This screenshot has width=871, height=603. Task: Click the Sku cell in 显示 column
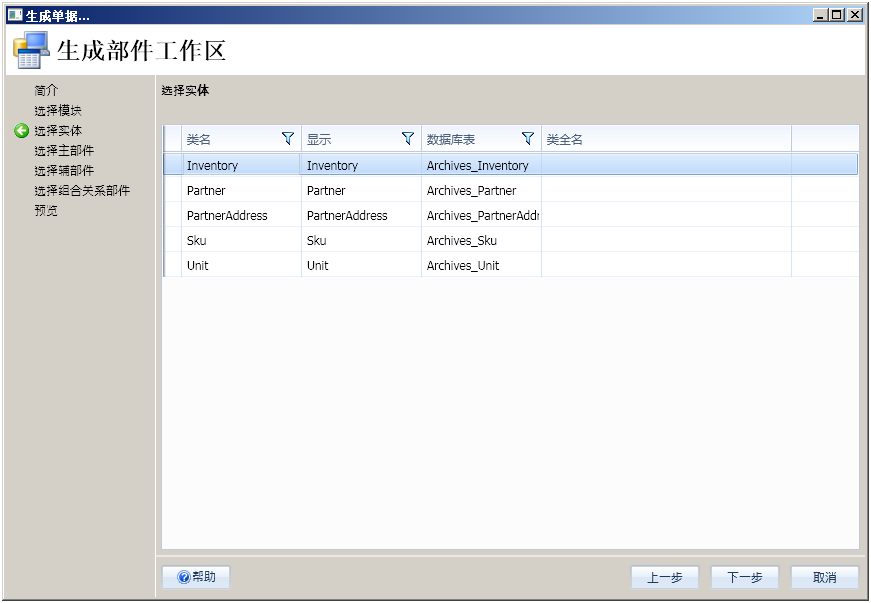(361, 240)
